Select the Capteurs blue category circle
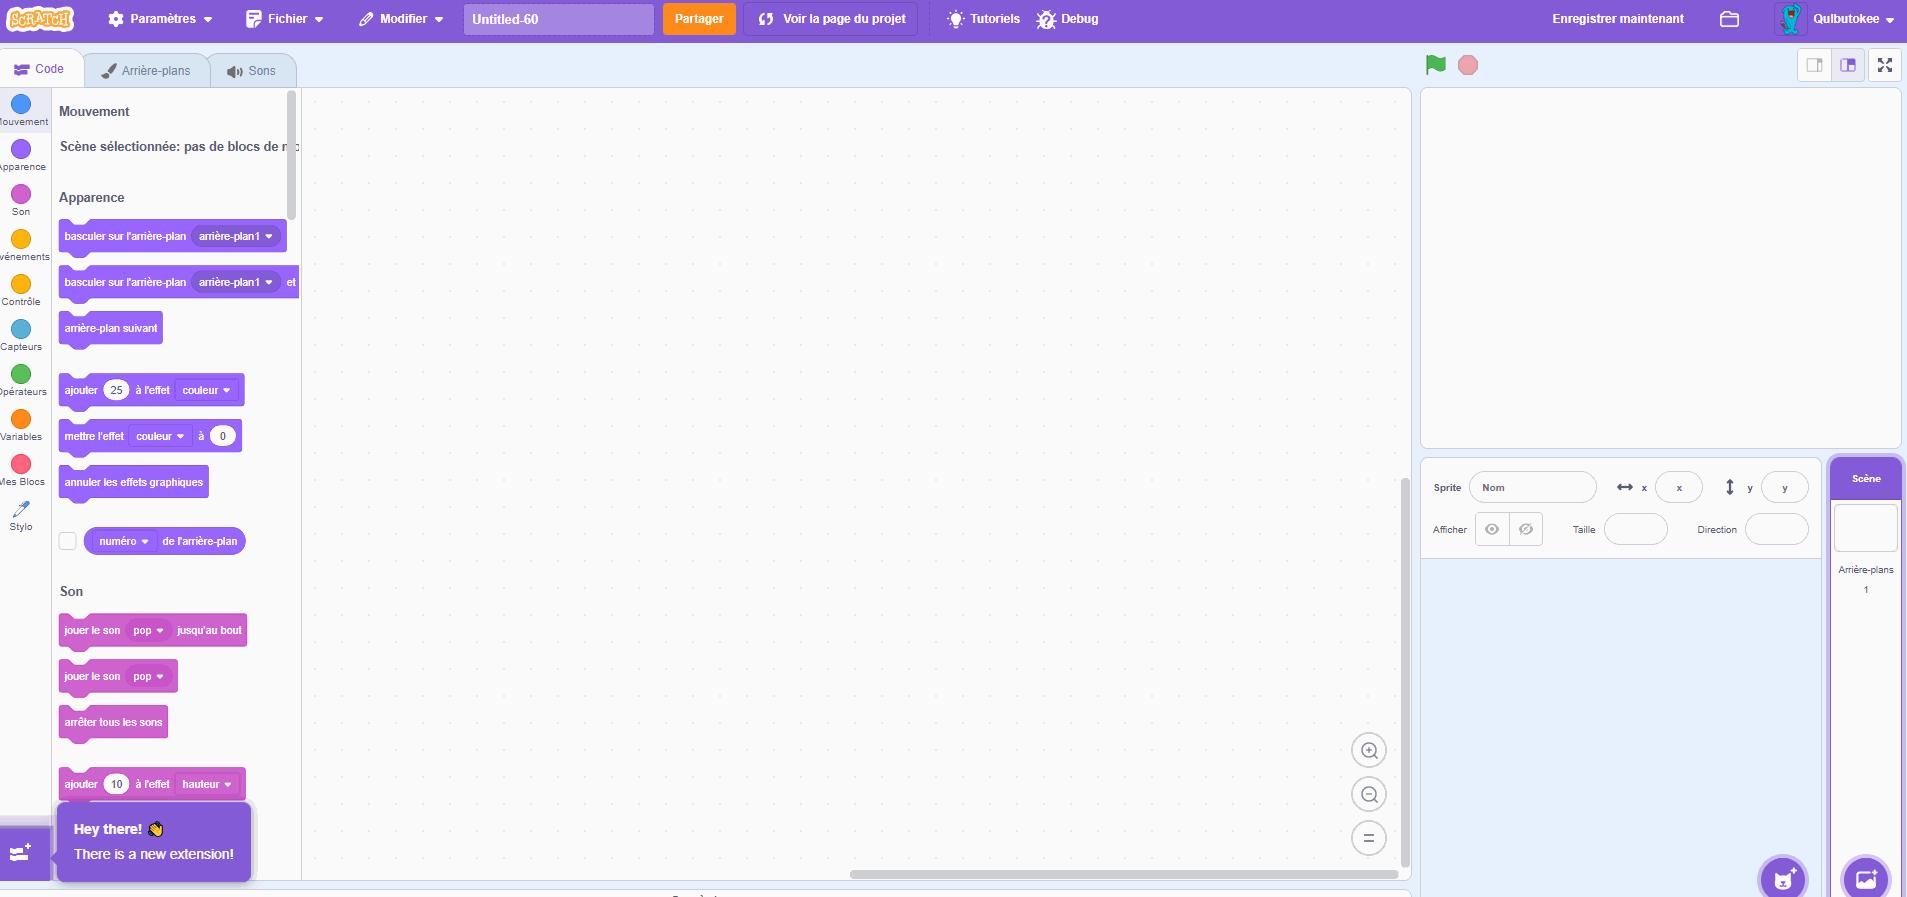 (x=21, y=329)
